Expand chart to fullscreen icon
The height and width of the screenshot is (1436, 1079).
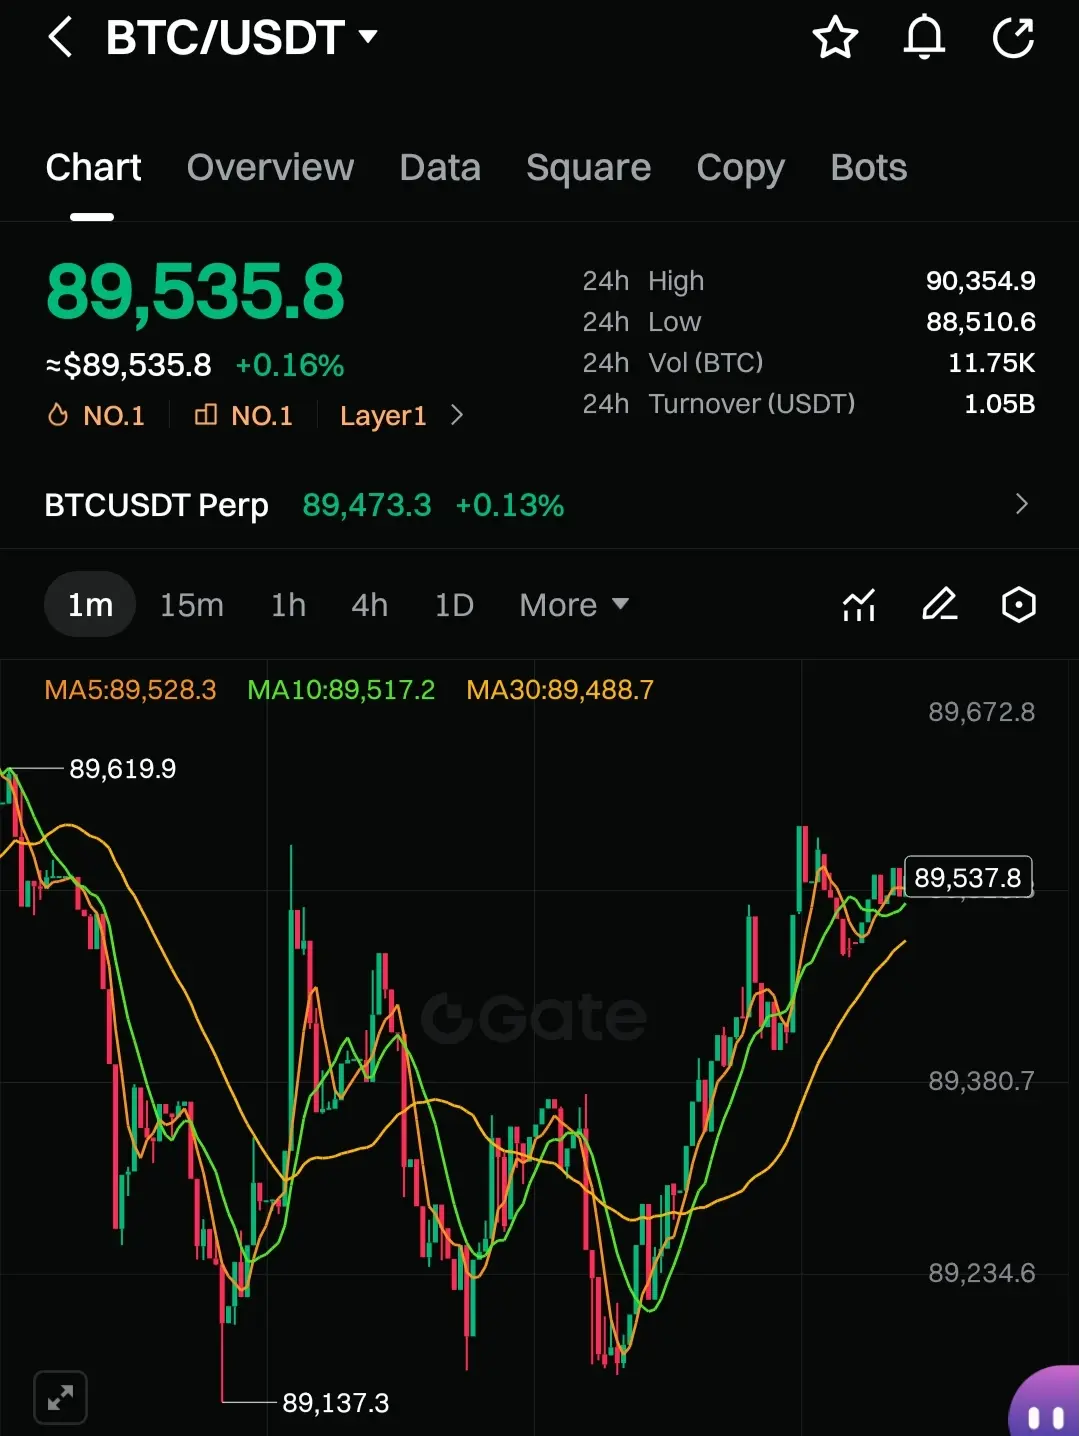(x=60, y=1397)
